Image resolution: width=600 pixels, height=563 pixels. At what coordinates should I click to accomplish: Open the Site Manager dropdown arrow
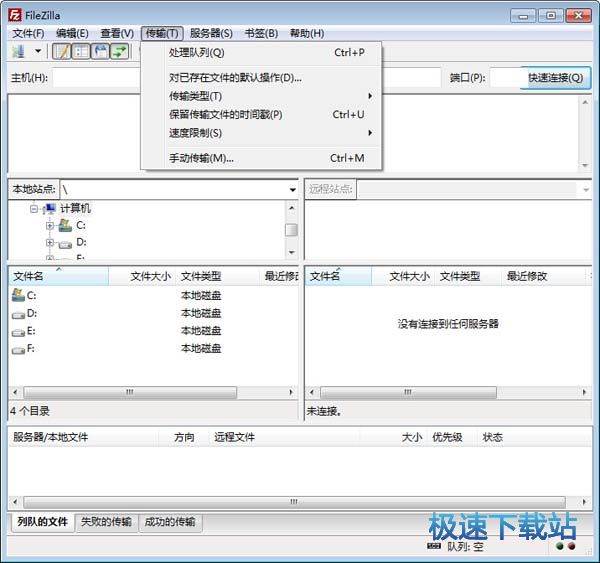[38, 51]
